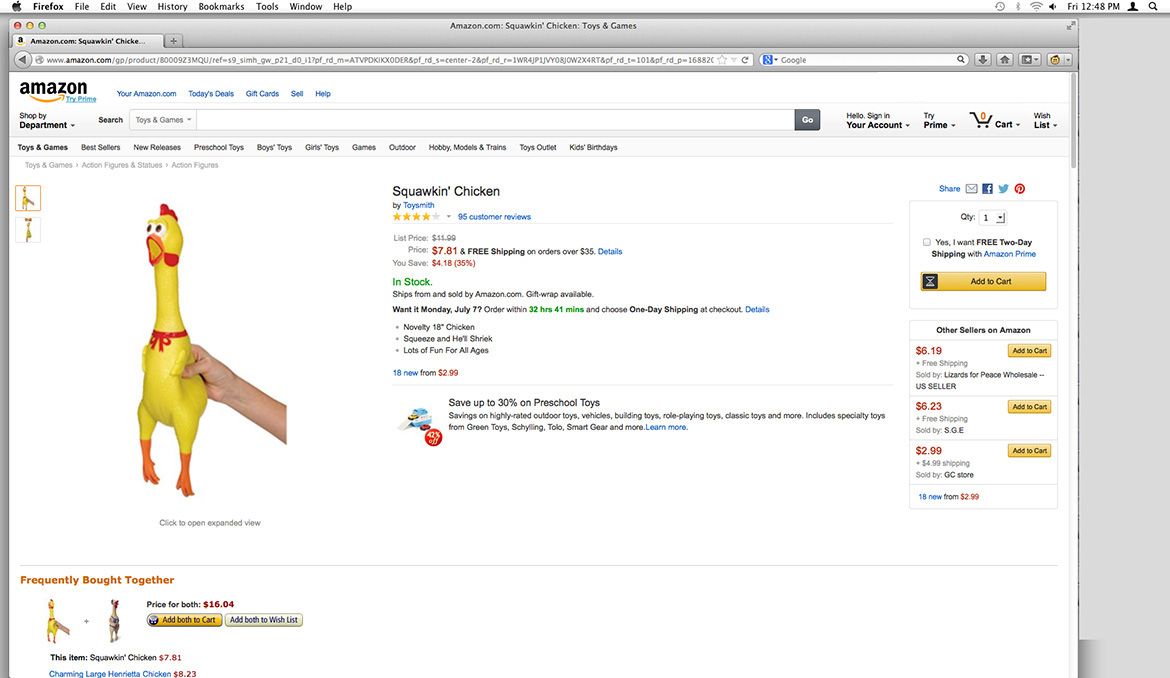Screen dimensions: 1170x678
Task: Open the shopping cart icon
Action: pos(981,120)
